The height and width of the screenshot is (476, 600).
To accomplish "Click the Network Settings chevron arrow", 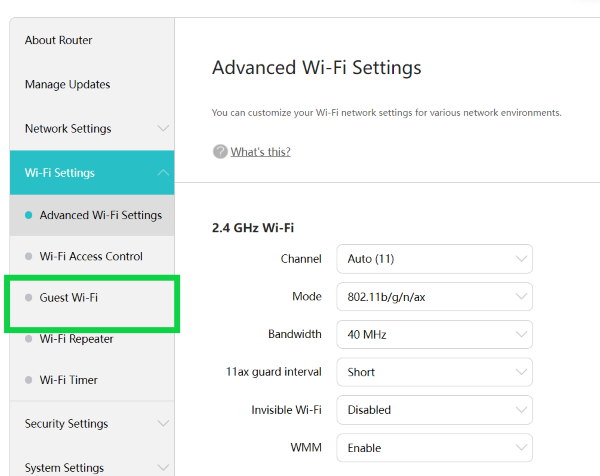I will 164,129.
